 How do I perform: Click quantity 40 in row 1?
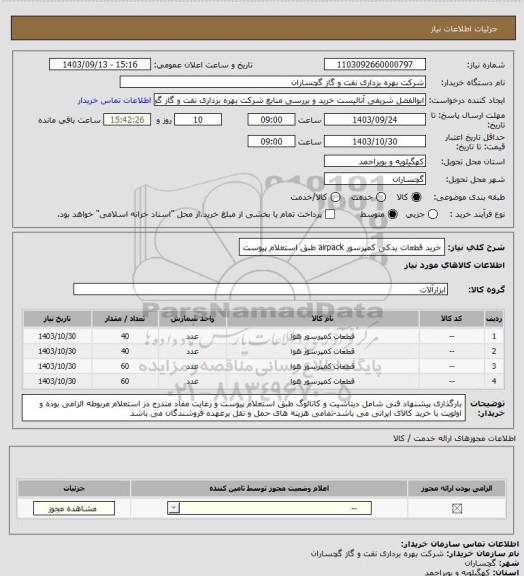125,336
